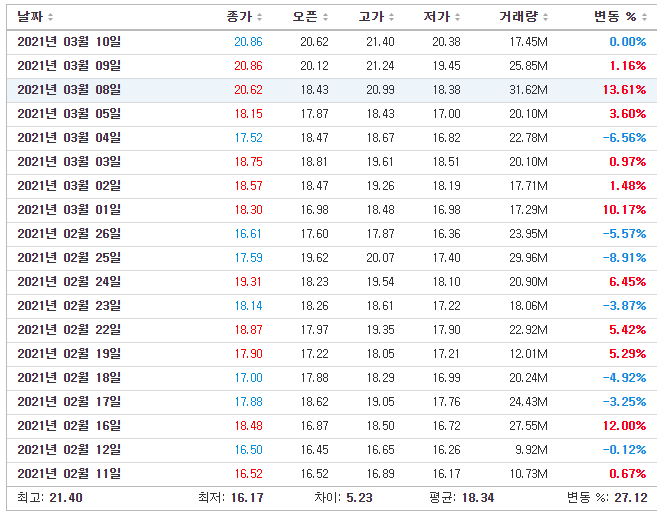Click the 고가 column header label
Image resolution: width=657 pixels, height=519 pixels.
pyautogui.click(x=372, y=17)
